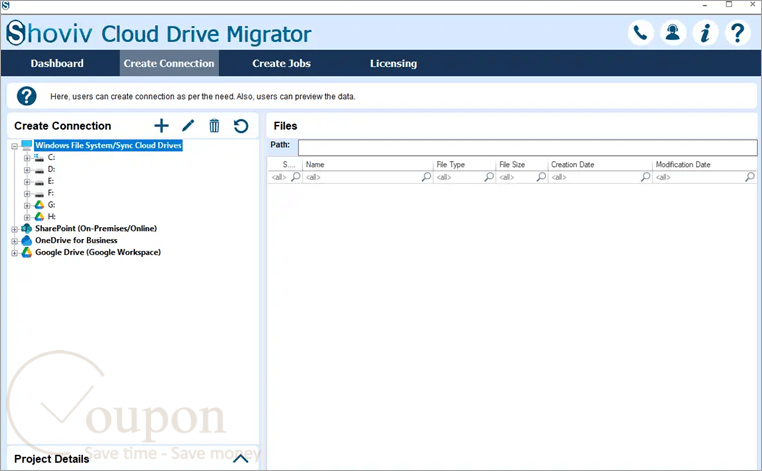Open help question mark in header
Screen dimensions: 762x471
pos(738,33)
